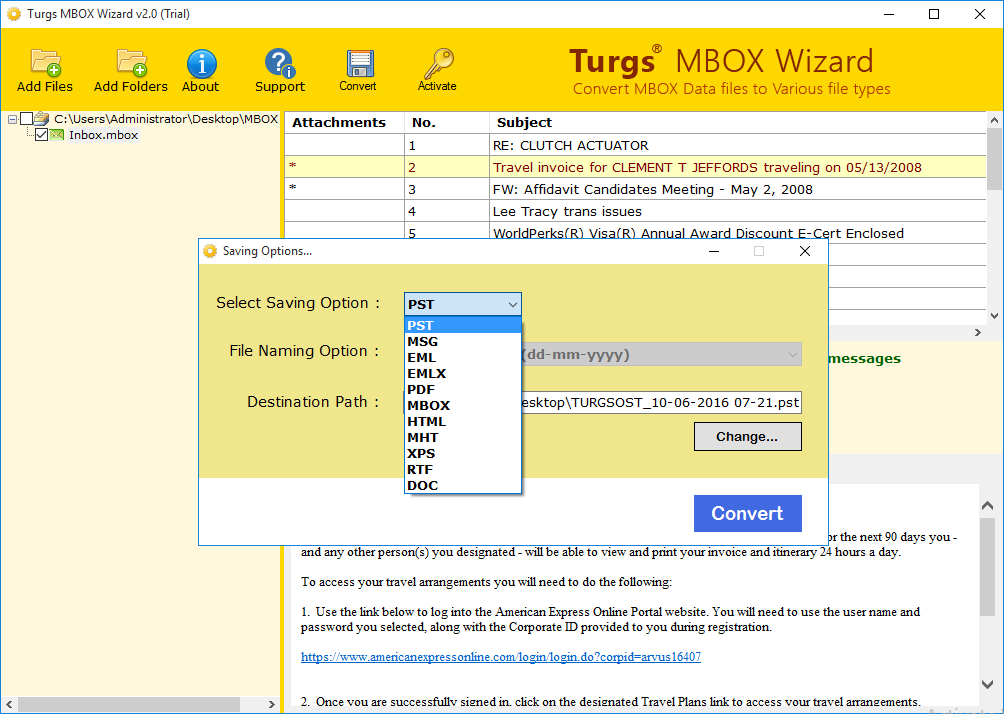Choose RTF from the saving option list
Viewport: 1004px width, 714px height.
[464, 469]
